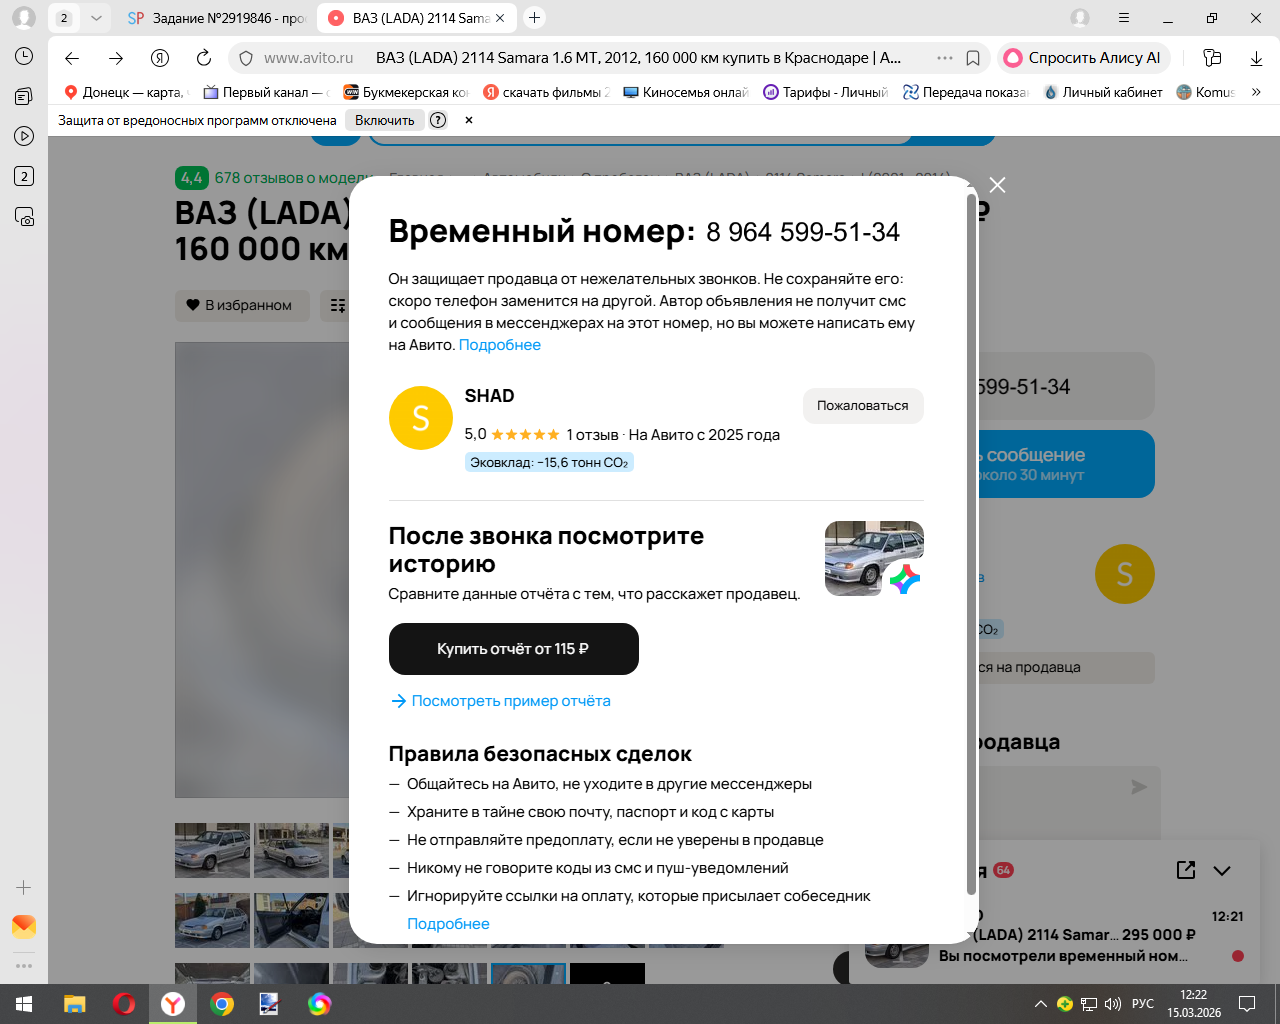Click the Пожаловаться button

tap(863, 405)
